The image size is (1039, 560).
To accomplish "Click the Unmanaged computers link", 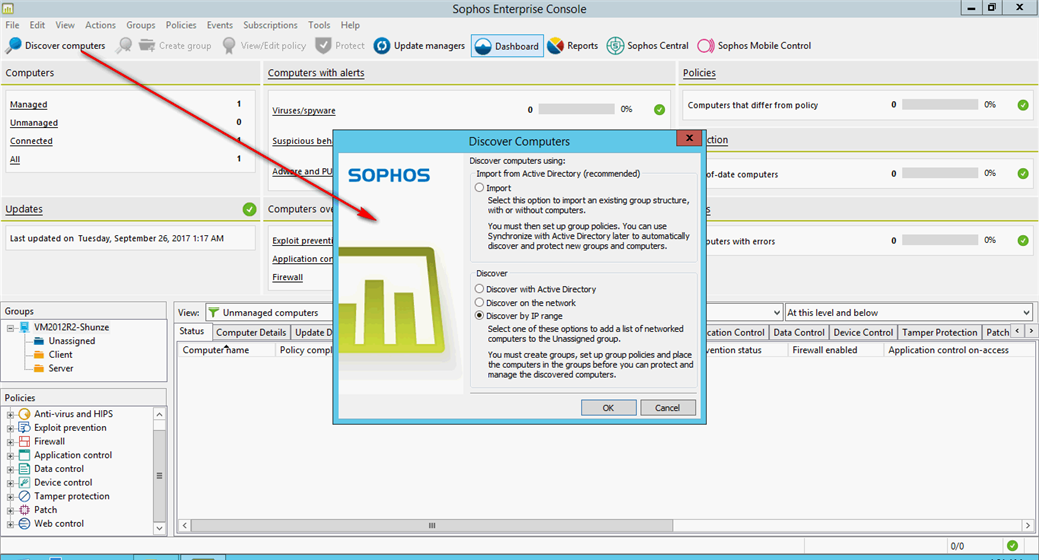I will 34,123.
